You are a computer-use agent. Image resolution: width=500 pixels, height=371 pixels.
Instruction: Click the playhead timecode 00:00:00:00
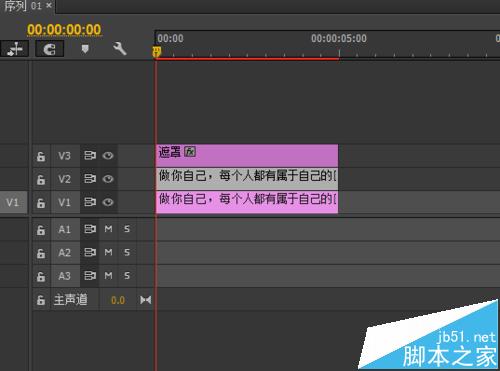tap(64, 30)
